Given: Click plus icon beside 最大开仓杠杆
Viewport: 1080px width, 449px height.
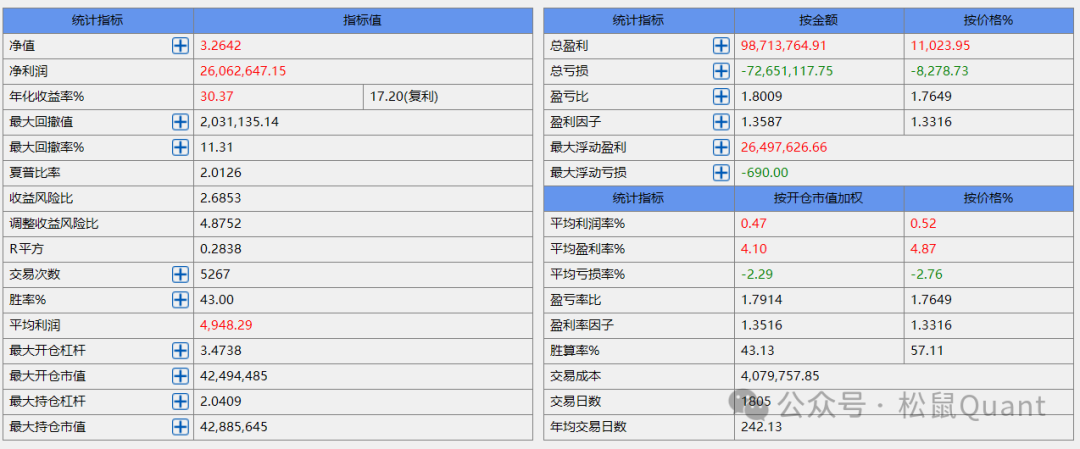Looking at the screenshot, I should pyautogui.click(x=180, y=350).
